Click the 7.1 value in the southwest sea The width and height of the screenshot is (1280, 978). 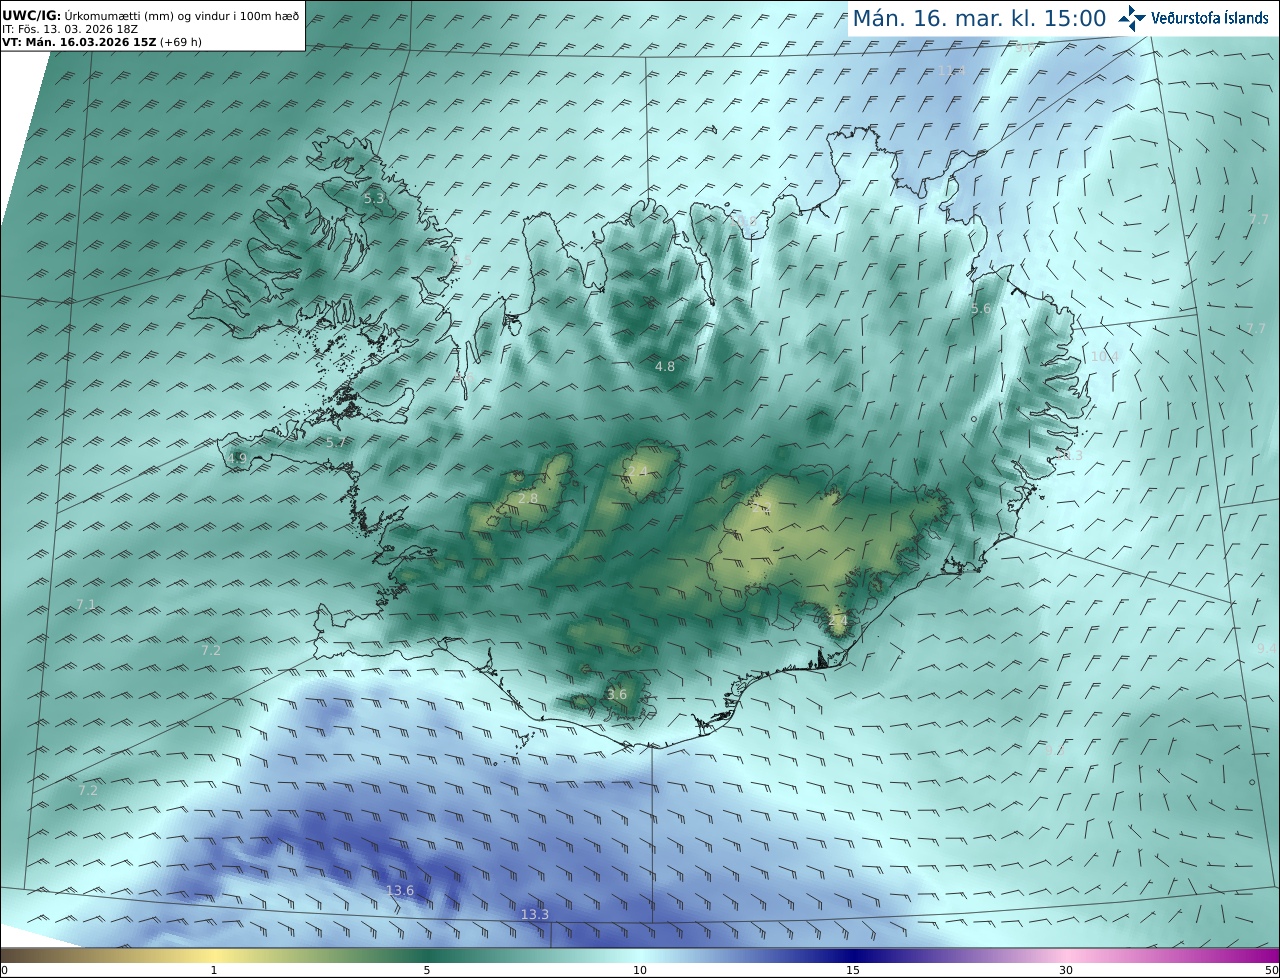click(86, 605)
